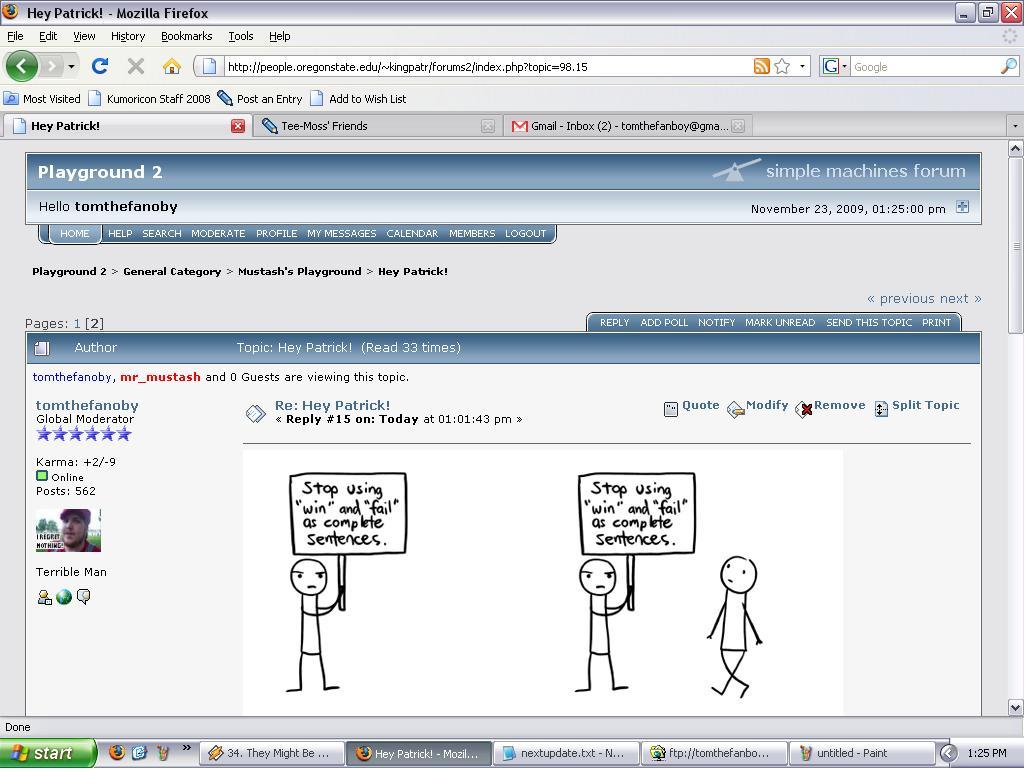Open the user's website globe icon
This screenshot has width=1030, height=770.
64,597
